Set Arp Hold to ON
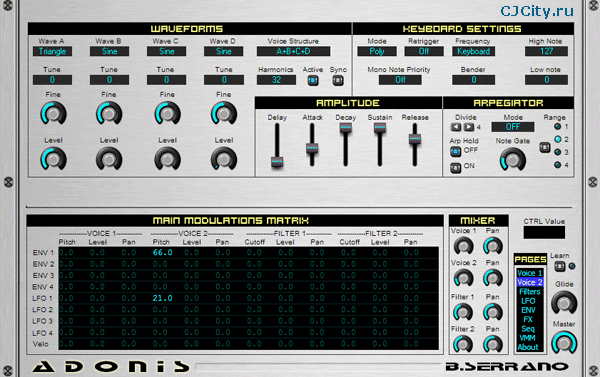The height and width of the screenshot is (377, 600). tap(455, 168)
